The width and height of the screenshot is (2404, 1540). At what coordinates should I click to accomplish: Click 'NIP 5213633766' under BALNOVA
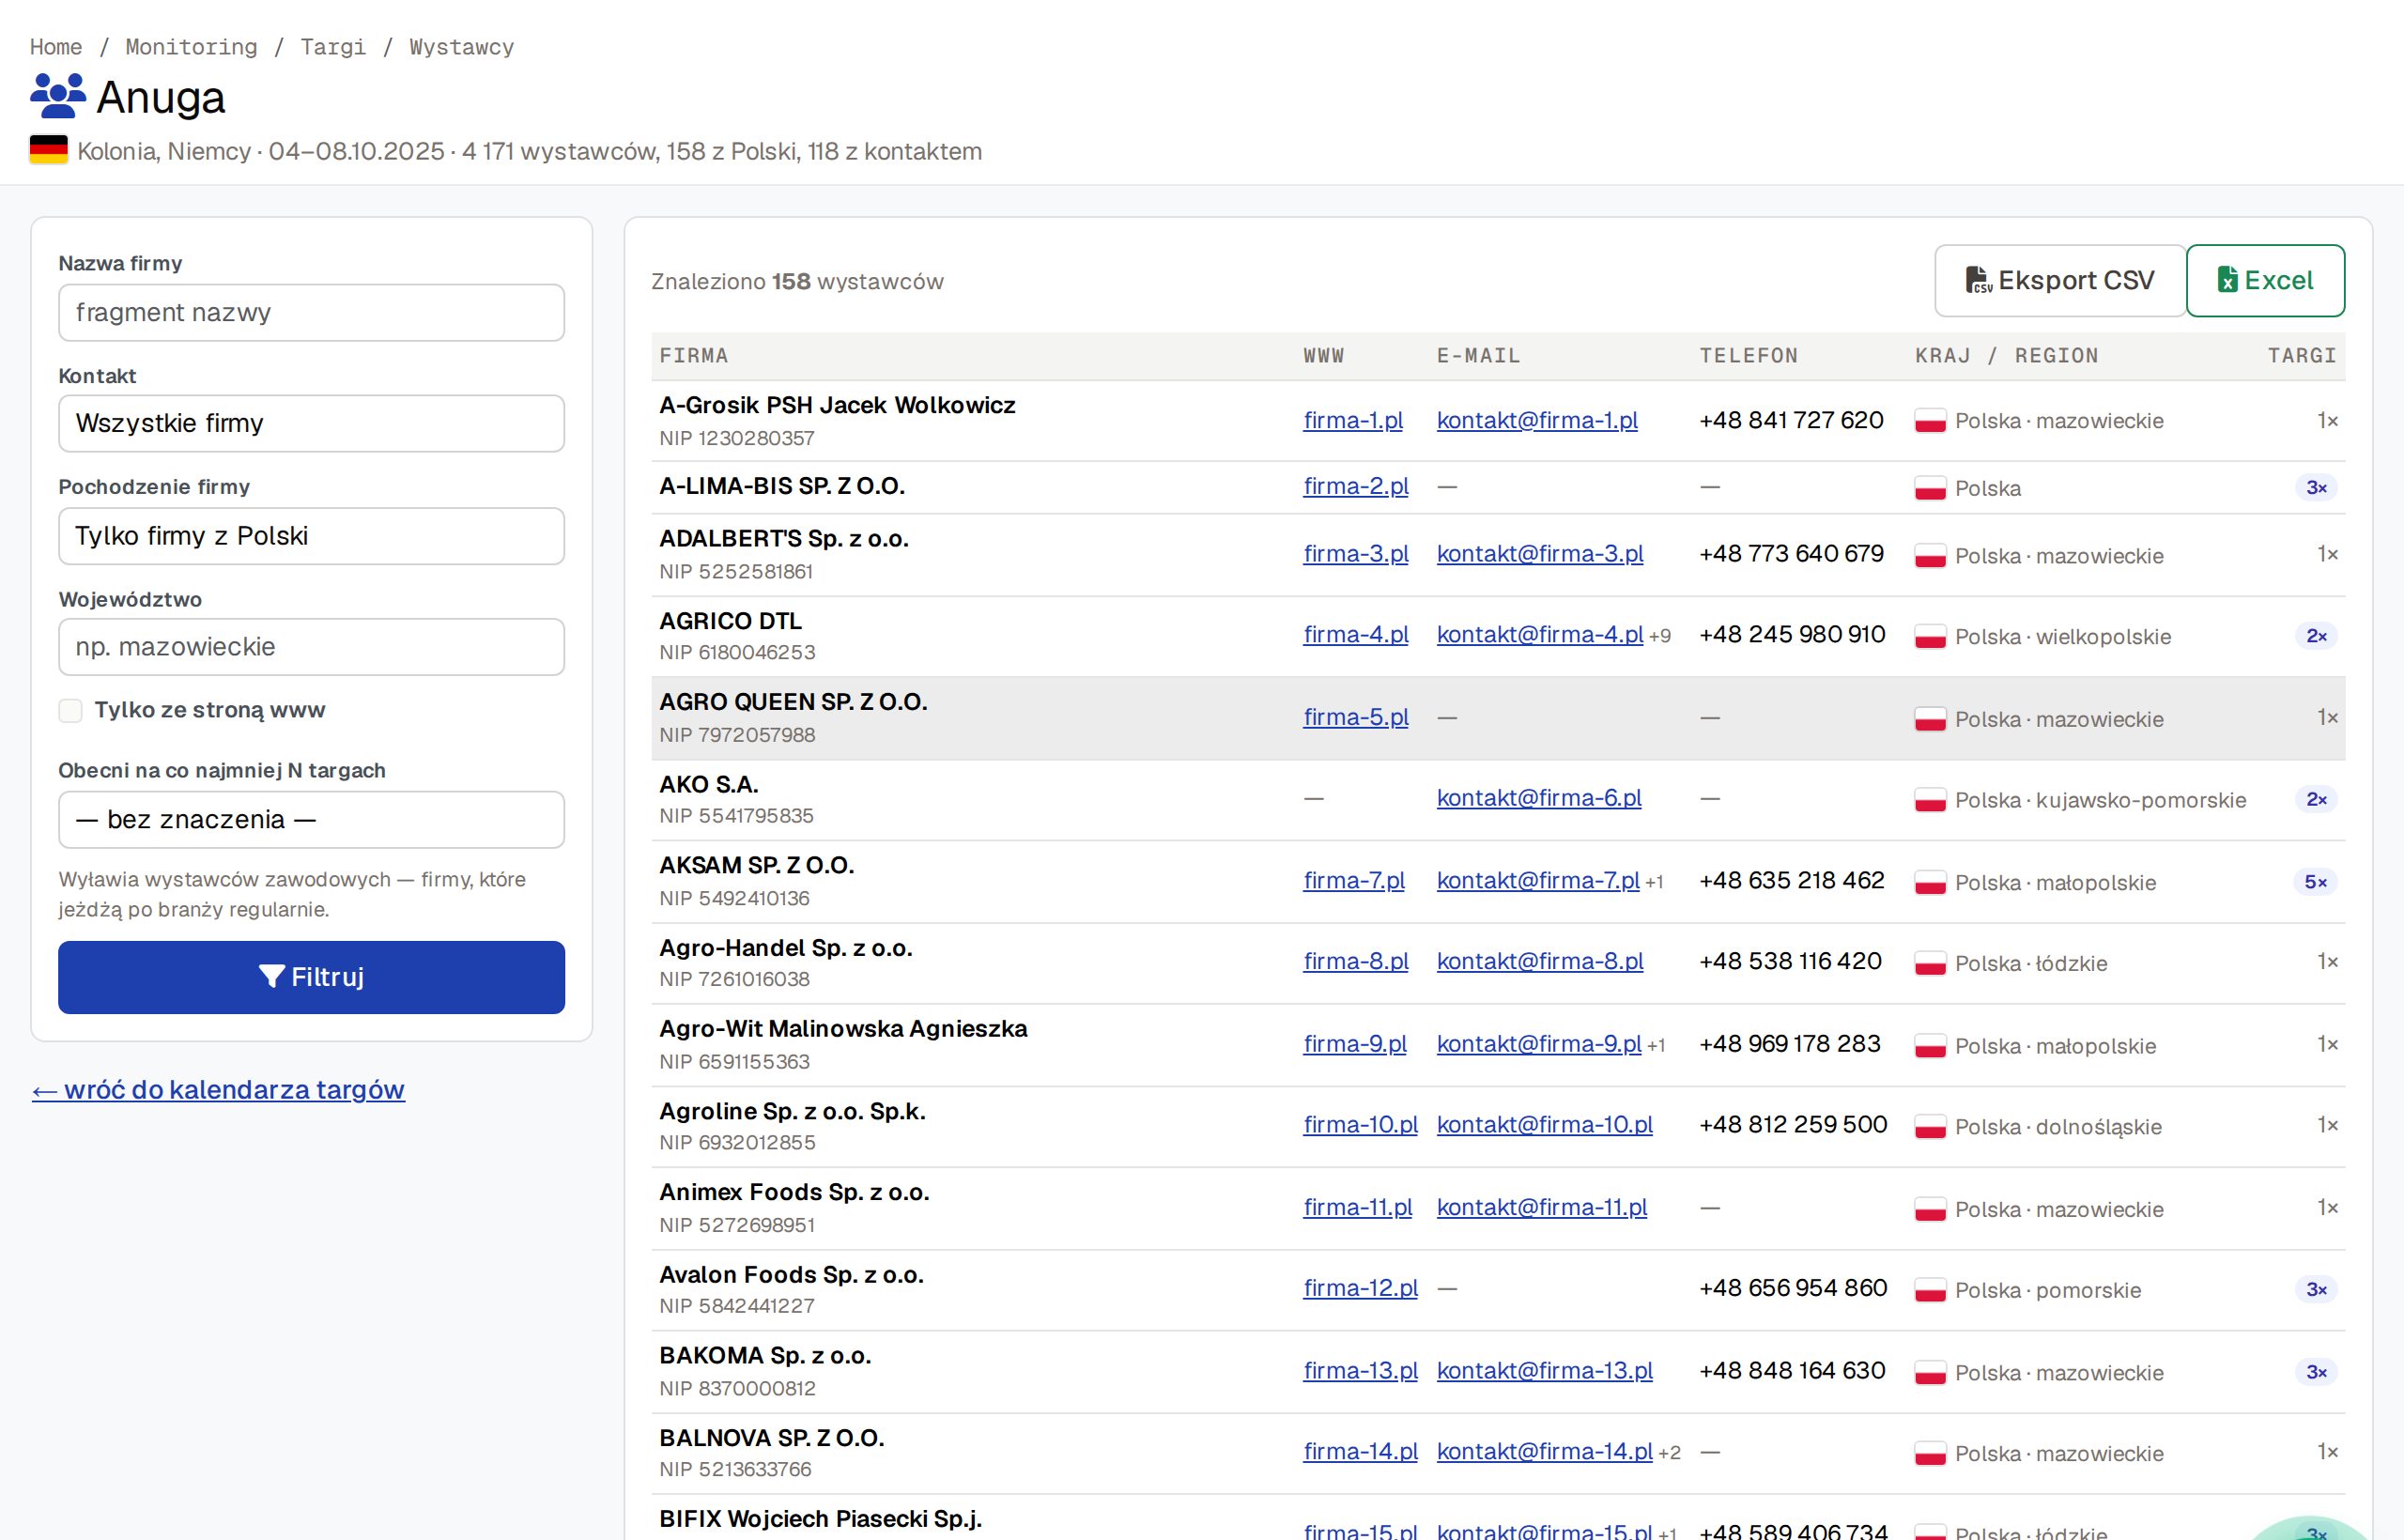[x=735, y=1469]
